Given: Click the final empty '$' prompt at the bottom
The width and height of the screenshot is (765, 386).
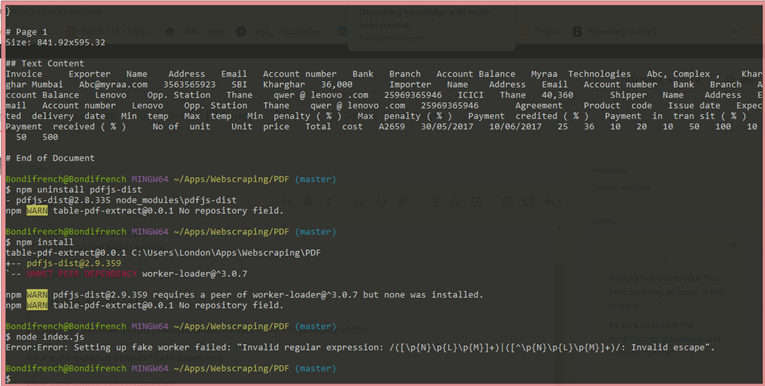Looking at the screenshot, I should click(8, 379).
